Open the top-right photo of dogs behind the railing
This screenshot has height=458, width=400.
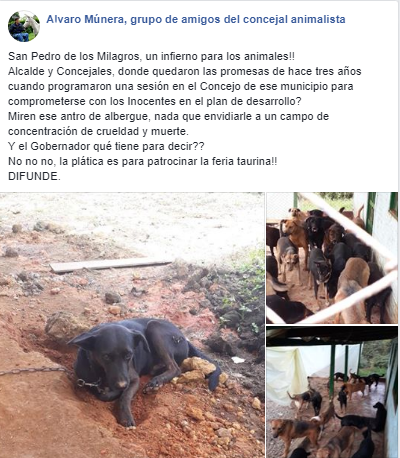click(x=332, y=258)
